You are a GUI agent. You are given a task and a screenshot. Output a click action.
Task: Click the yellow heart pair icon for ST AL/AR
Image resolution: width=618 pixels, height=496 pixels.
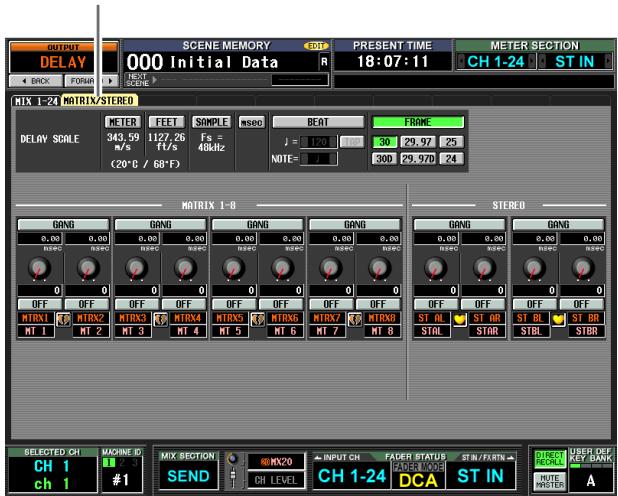460,319
